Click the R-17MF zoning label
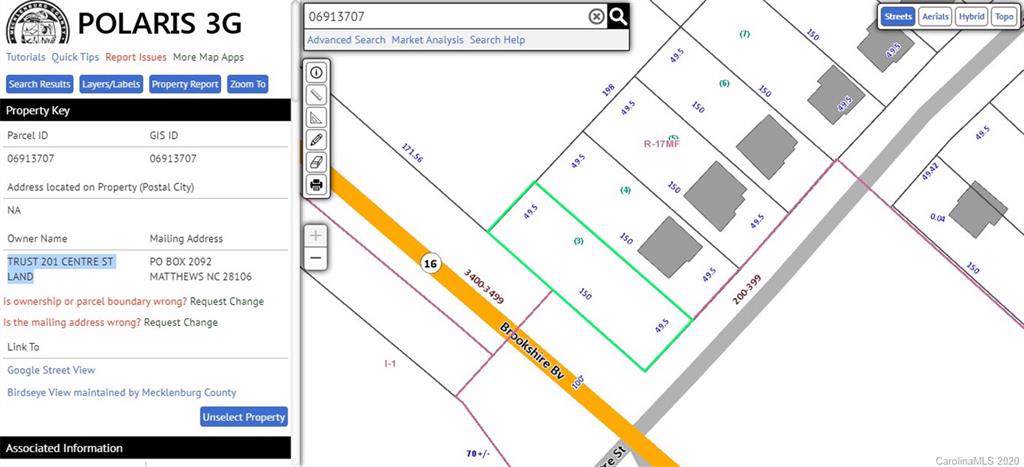1024x467 pixels. tap(662, 144)
